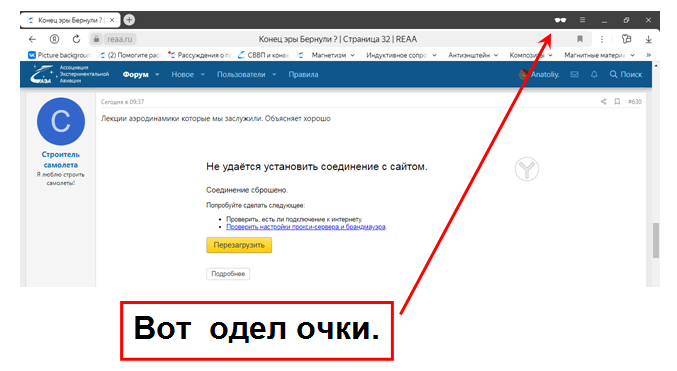Share the post with the share icon
The width and height of the screenshot is (677, 371).
(603, 101)
